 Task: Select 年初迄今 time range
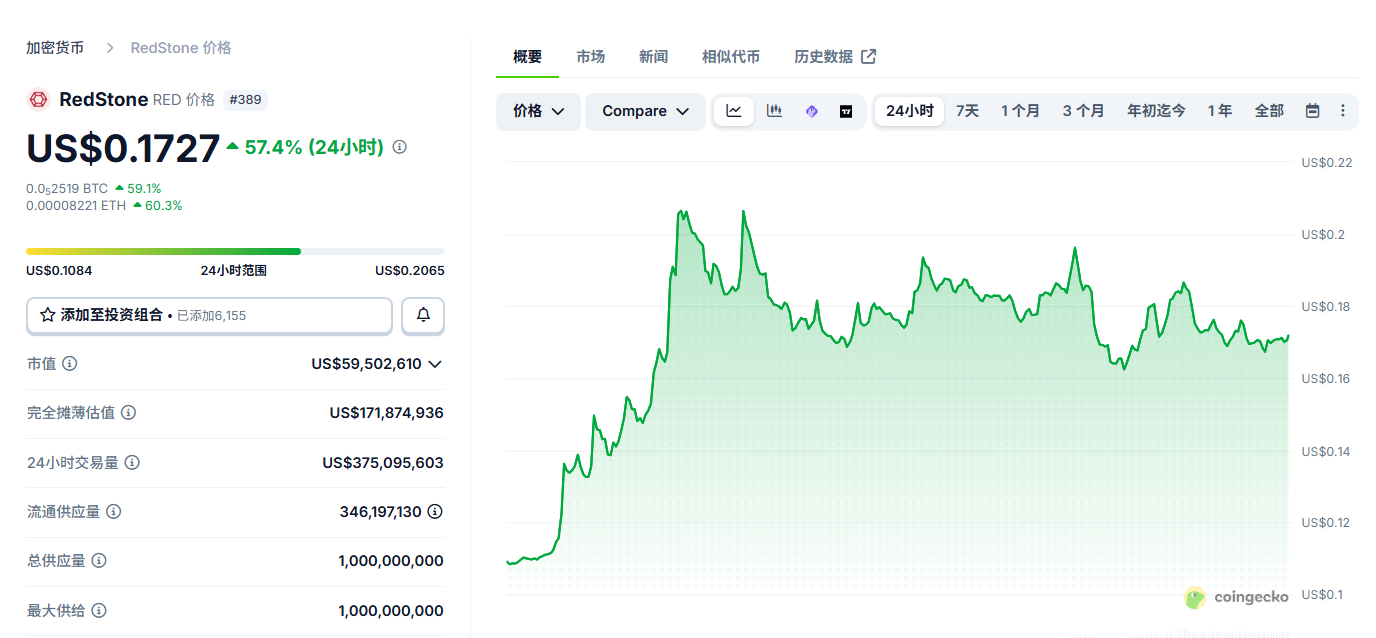(1156, 111)
